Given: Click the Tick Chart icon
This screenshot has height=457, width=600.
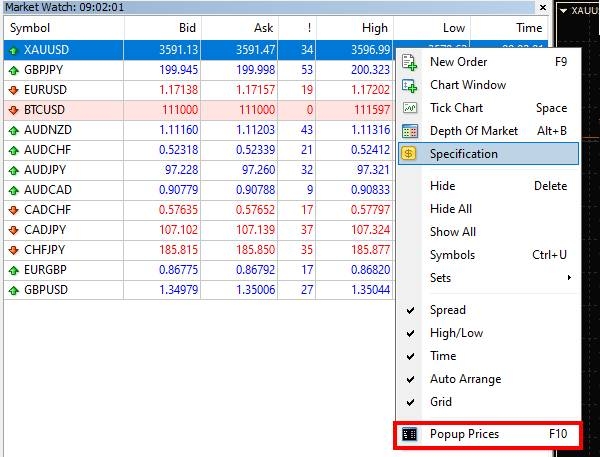Looking at the screenshot, I should coord(410,108).
